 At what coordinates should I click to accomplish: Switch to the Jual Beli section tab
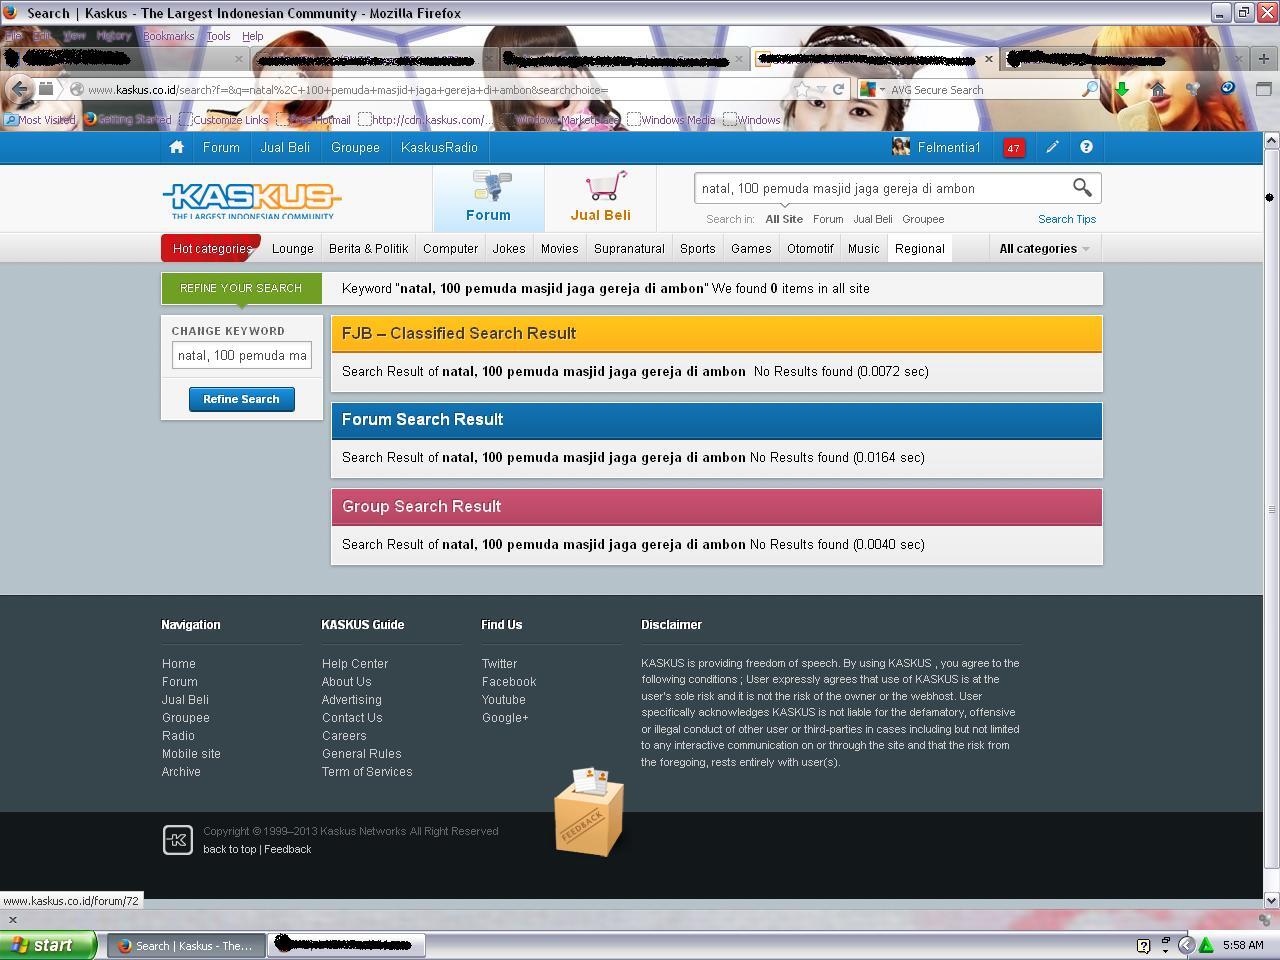[x=600, y=197]
